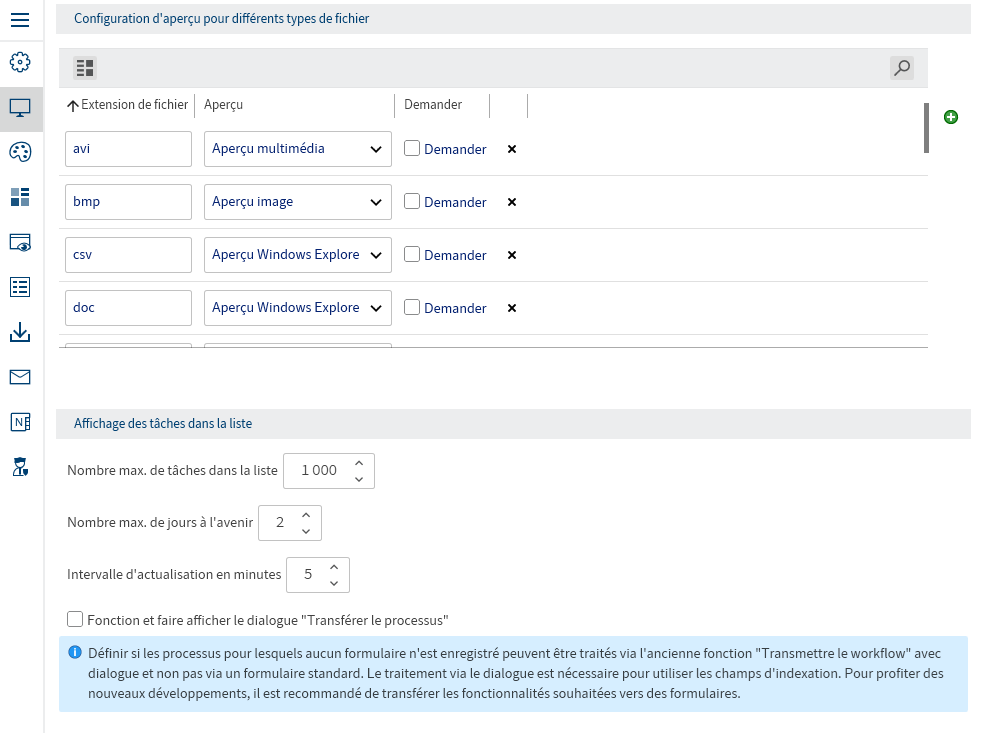The width and height of the screenshot is (989, 733).
Task: Expand the Aperçu image dropdown for bmp
Action: point(297,202)
